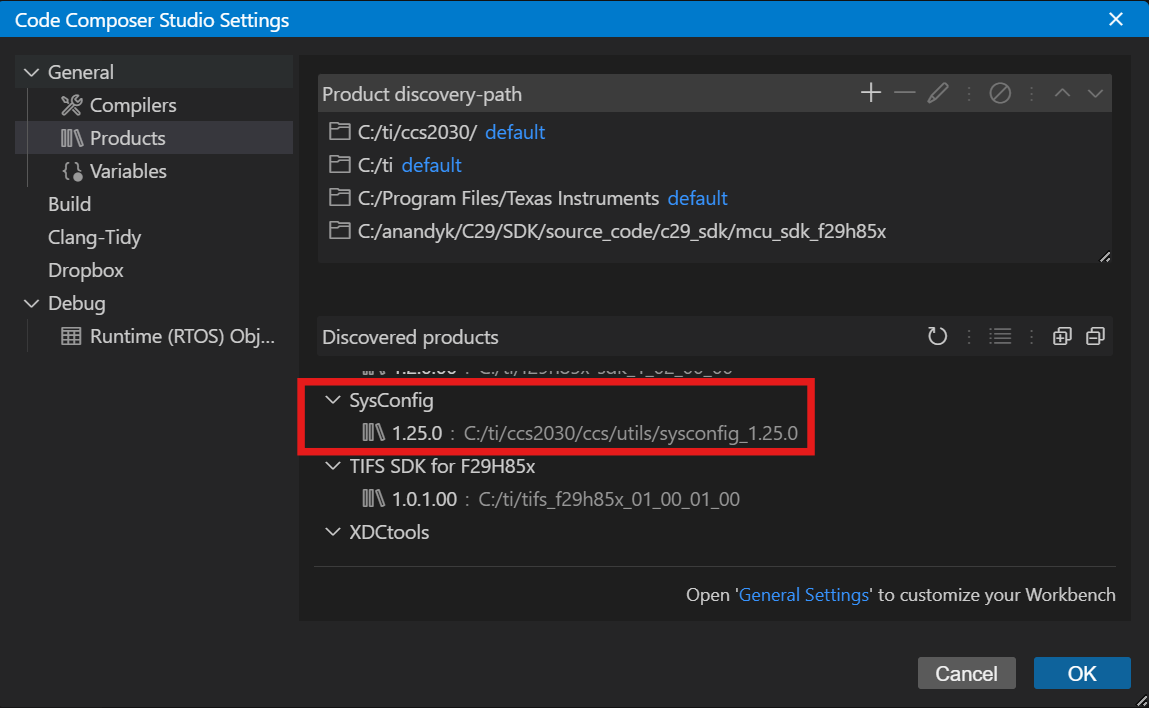1149x708 pixels.
Task: Collapse the General section in the sidebar
Action: (x=33, y=71)
